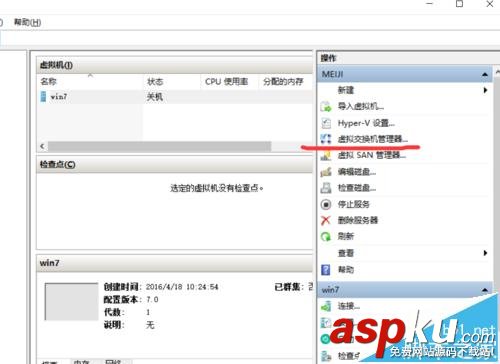Choose 刷新 action text
Screen dimensions: 500x364
click(x=346, y=236)
